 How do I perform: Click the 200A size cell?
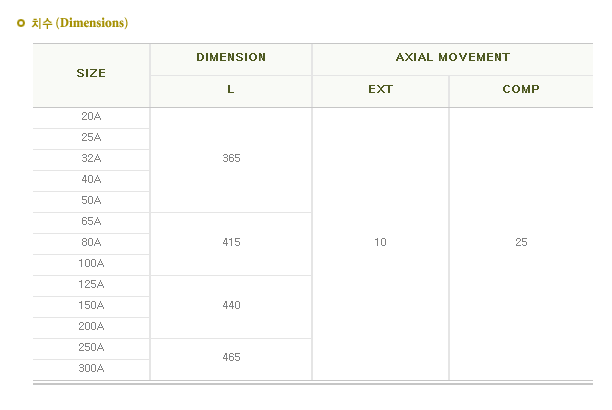click(91, 326)
